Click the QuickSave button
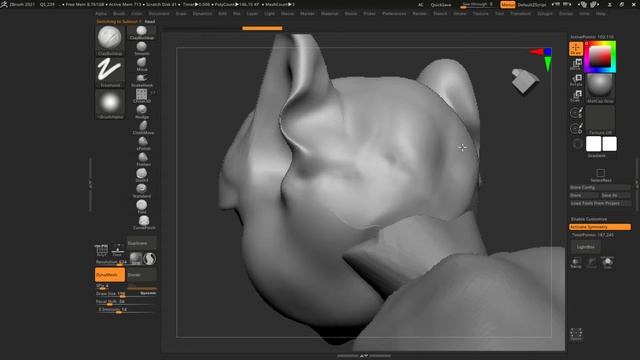The height and width of the screenshot is (360, 640). 441,5
